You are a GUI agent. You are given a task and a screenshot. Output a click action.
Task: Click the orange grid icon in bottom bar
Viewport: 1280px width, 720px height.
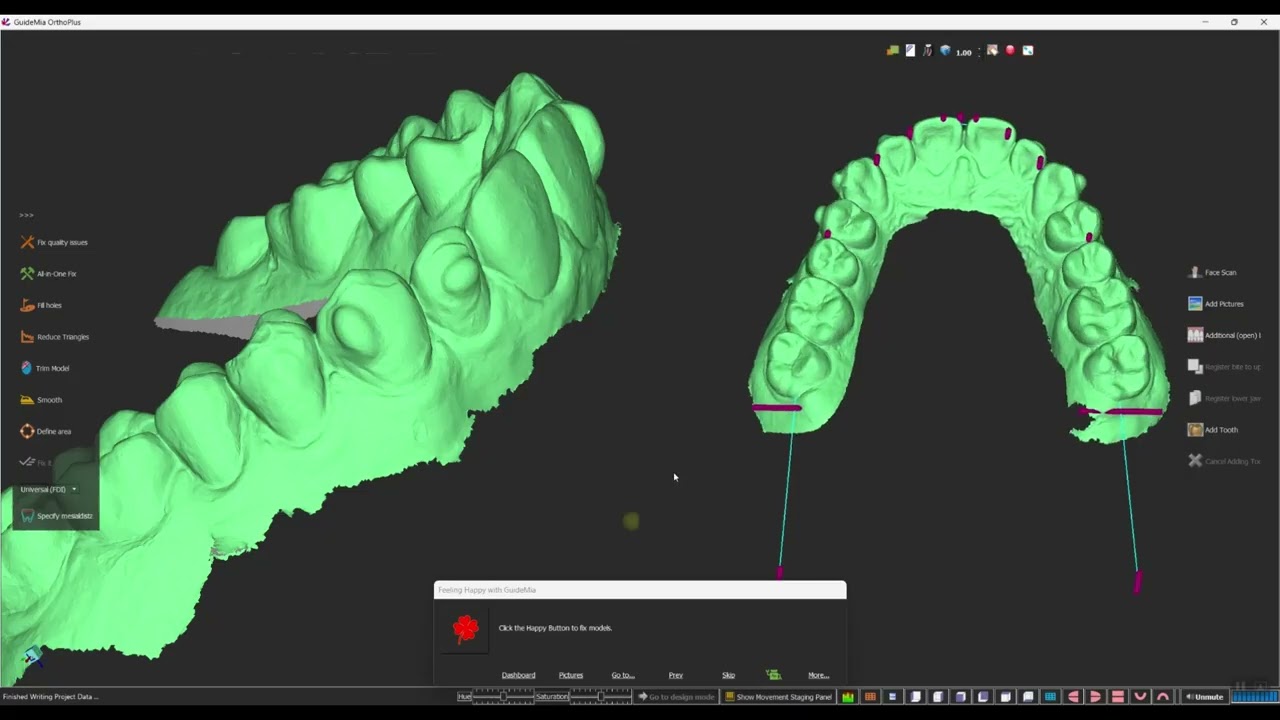(x=870, y=697)
